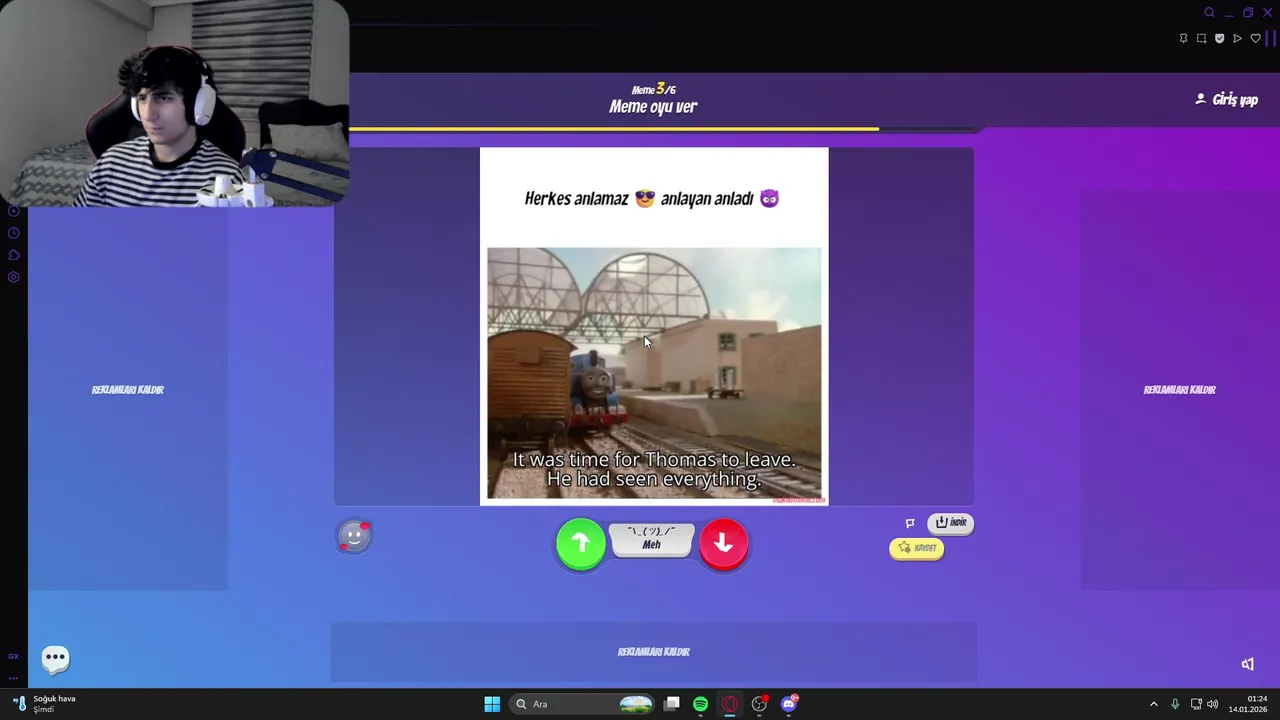The image size is (1280, 720).
Task: Toggle the mute speaker icon
Action: (x=1248, y=664)
